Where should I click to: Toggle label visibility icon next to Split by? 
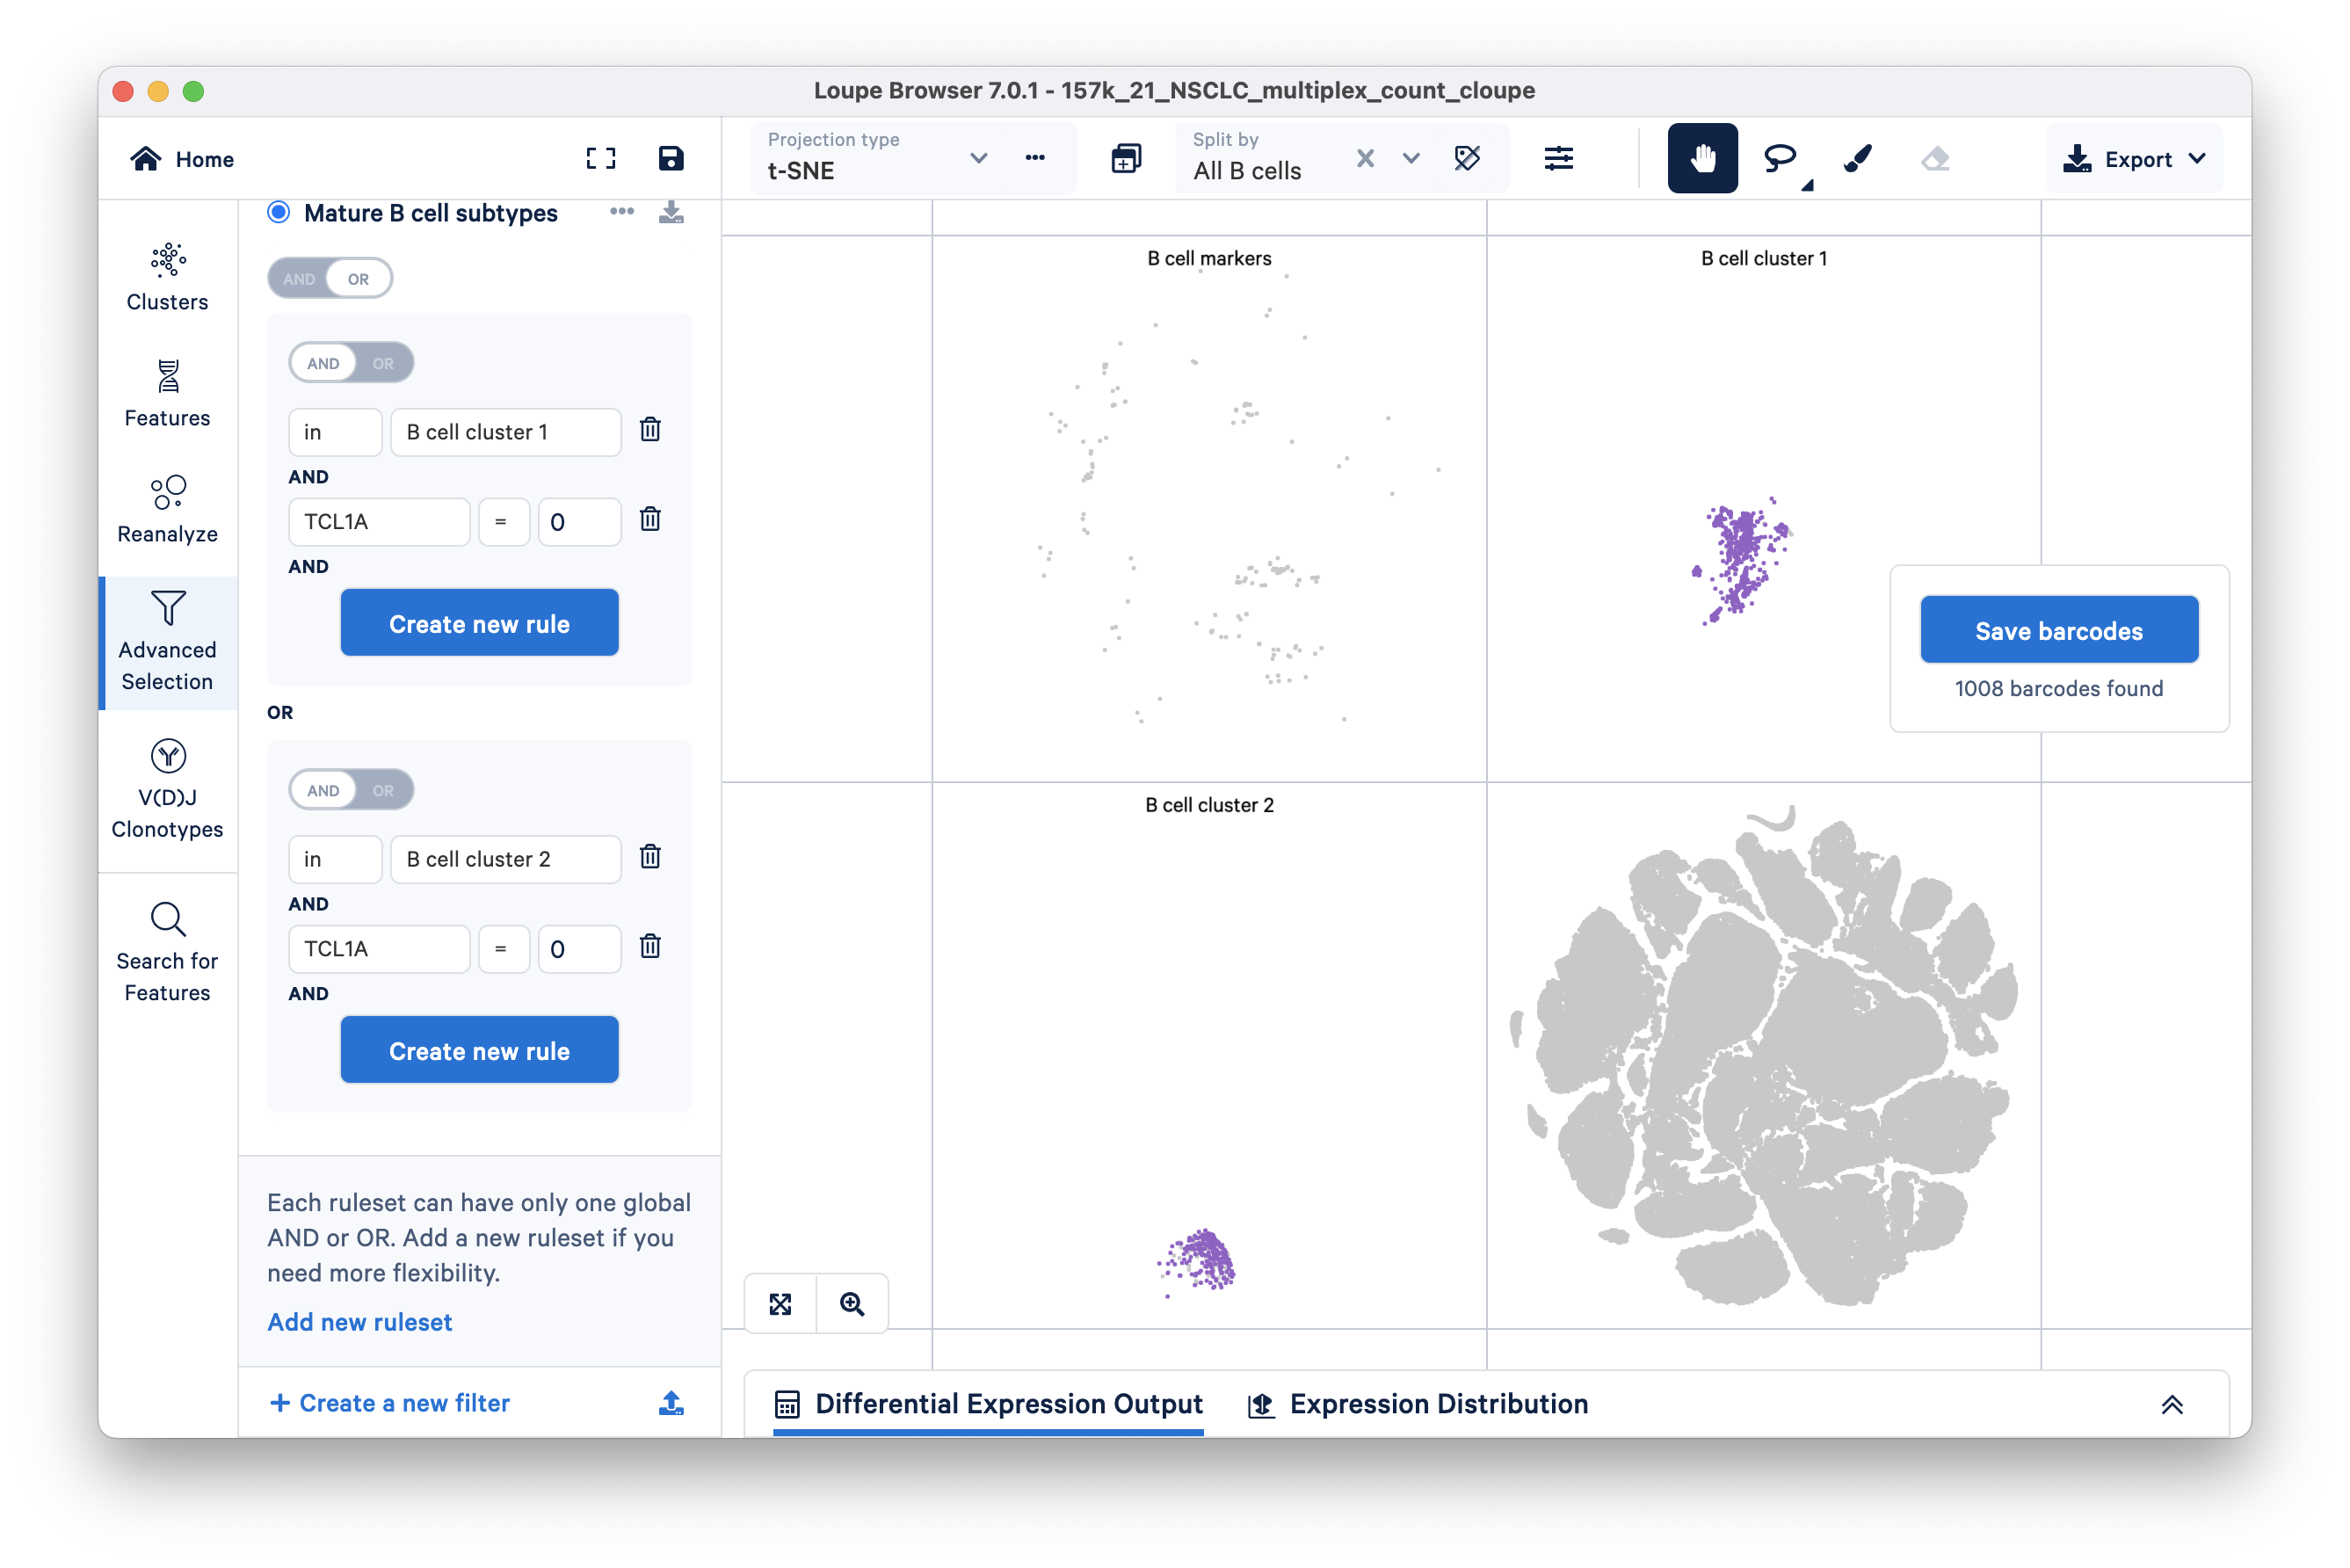click(x=1467, y=158)
